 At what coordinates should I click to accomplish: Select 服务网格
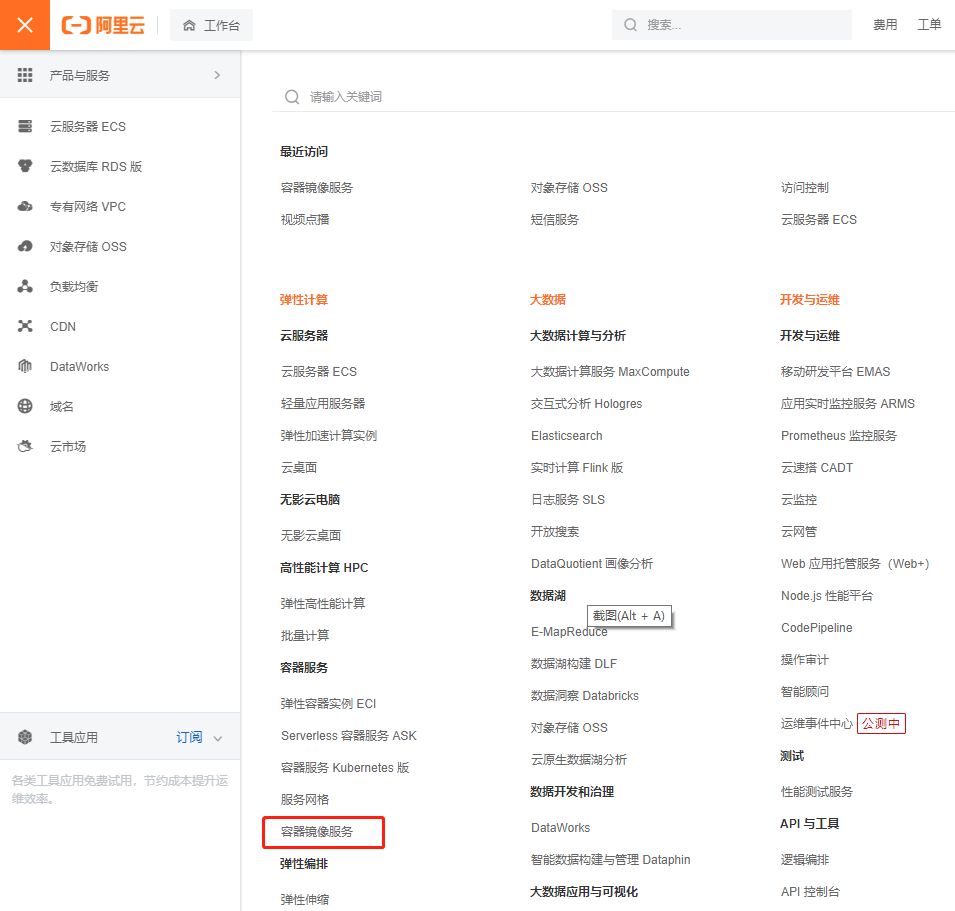[x=305, y=800]
